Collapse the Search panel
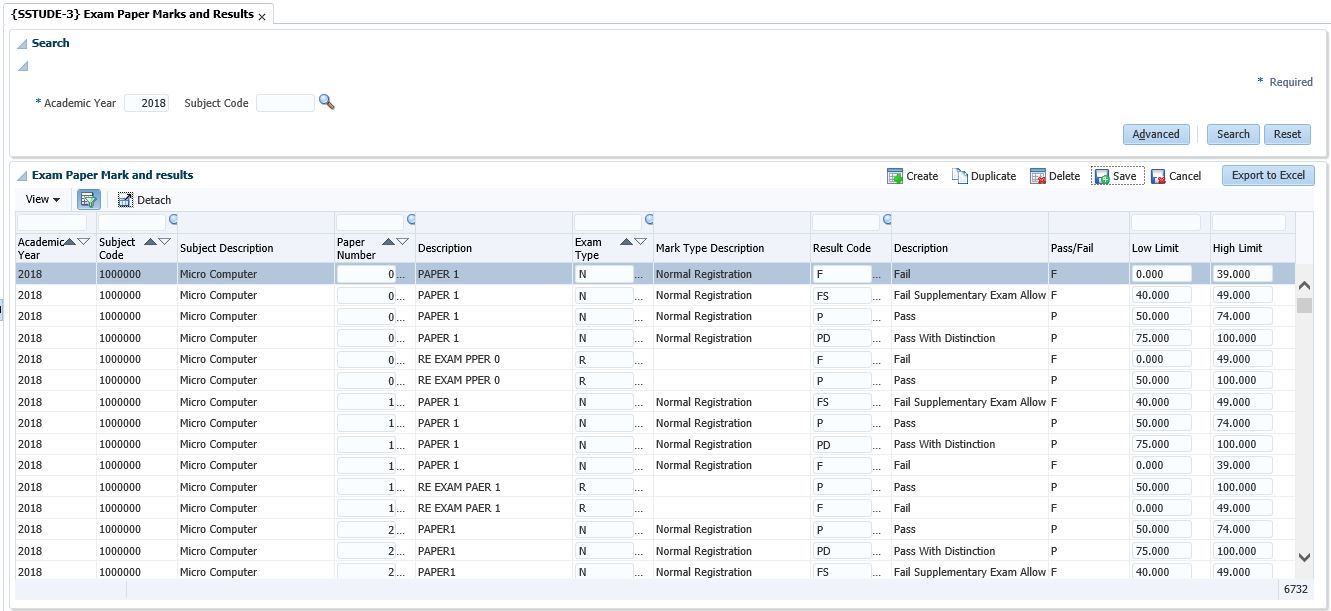This screenshot has height=611, width=1331. (22, 44)
